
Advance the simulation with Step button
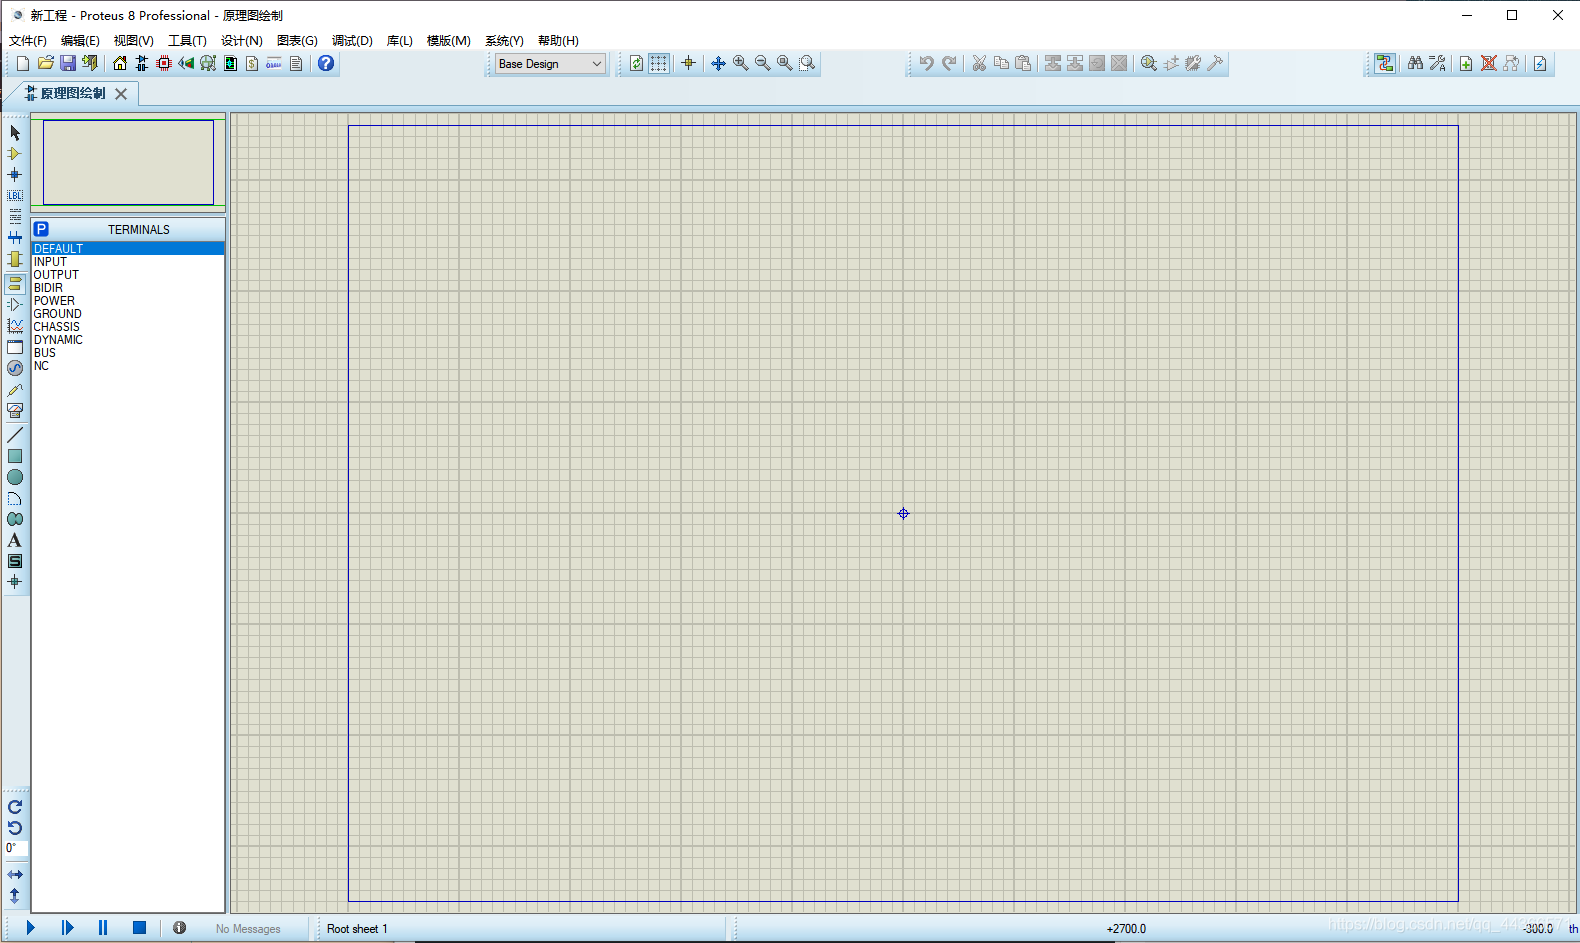(67, 928)
